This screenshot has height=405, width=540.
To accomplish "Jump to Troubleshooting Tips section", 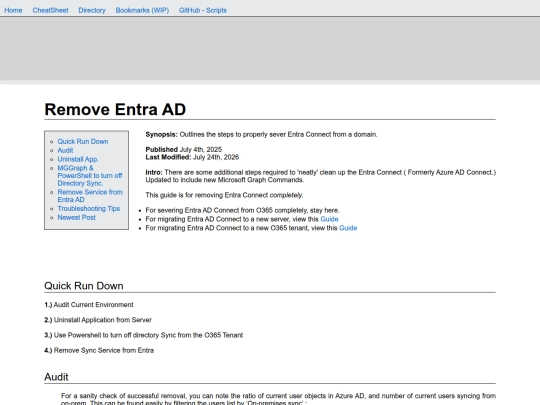I will pyautogui.click(x=89, y=209).
